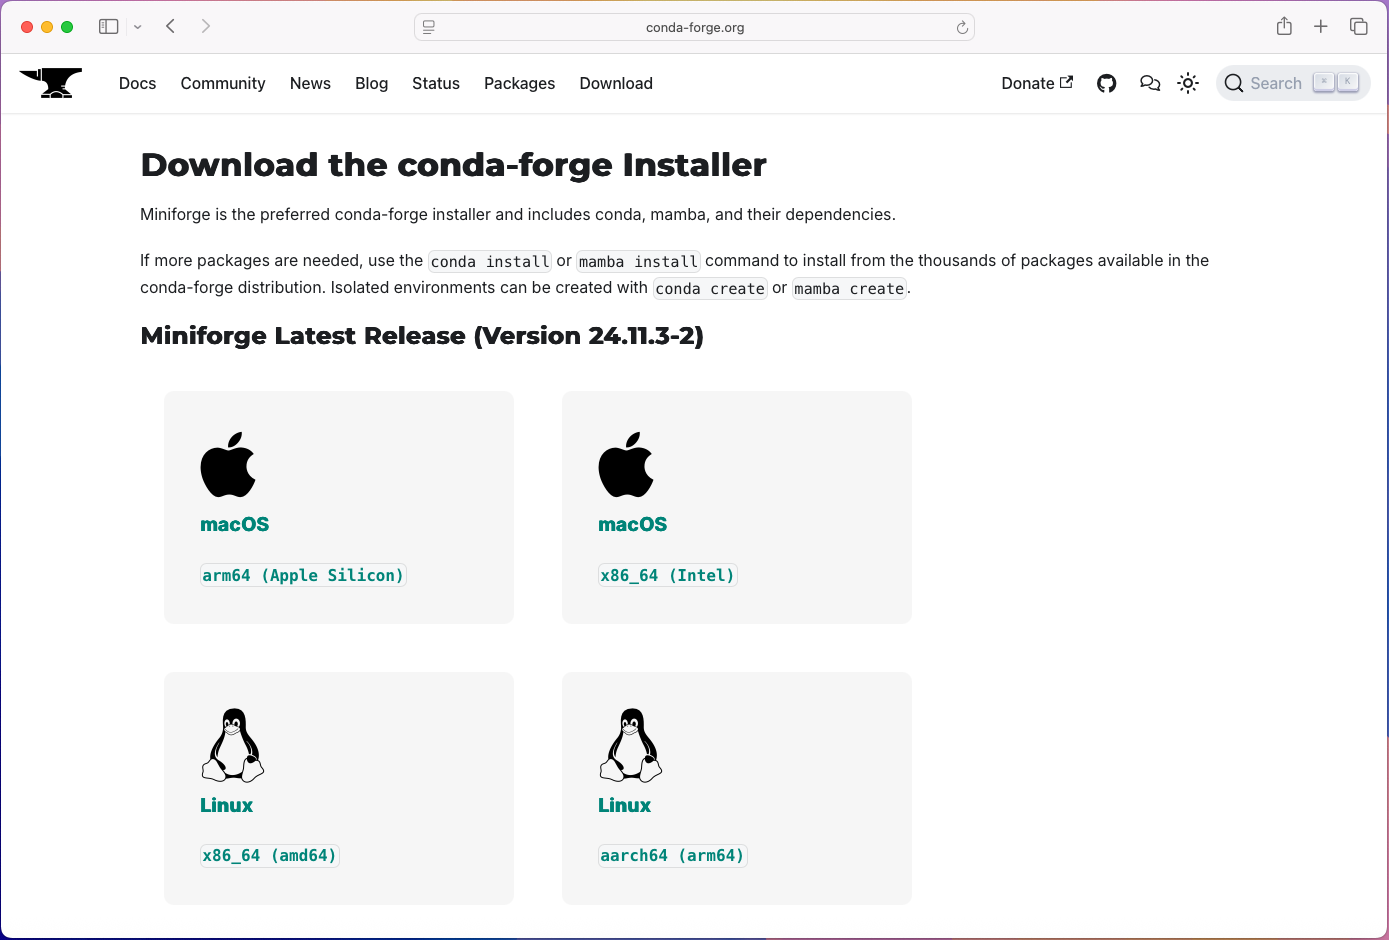Click the Apple logo in Intel card

tap(626, 465)
